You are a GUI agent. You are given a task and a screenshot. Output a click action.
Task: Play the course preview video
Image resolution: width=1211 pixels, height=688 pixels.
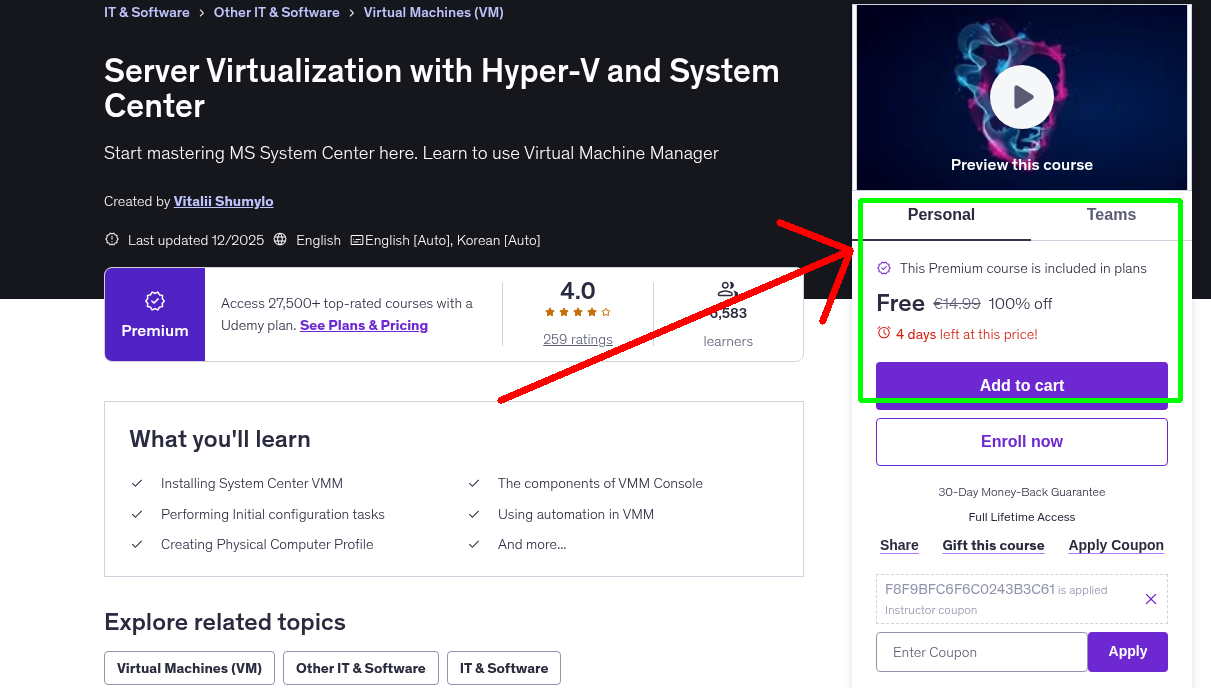[x=1021, y=96]
